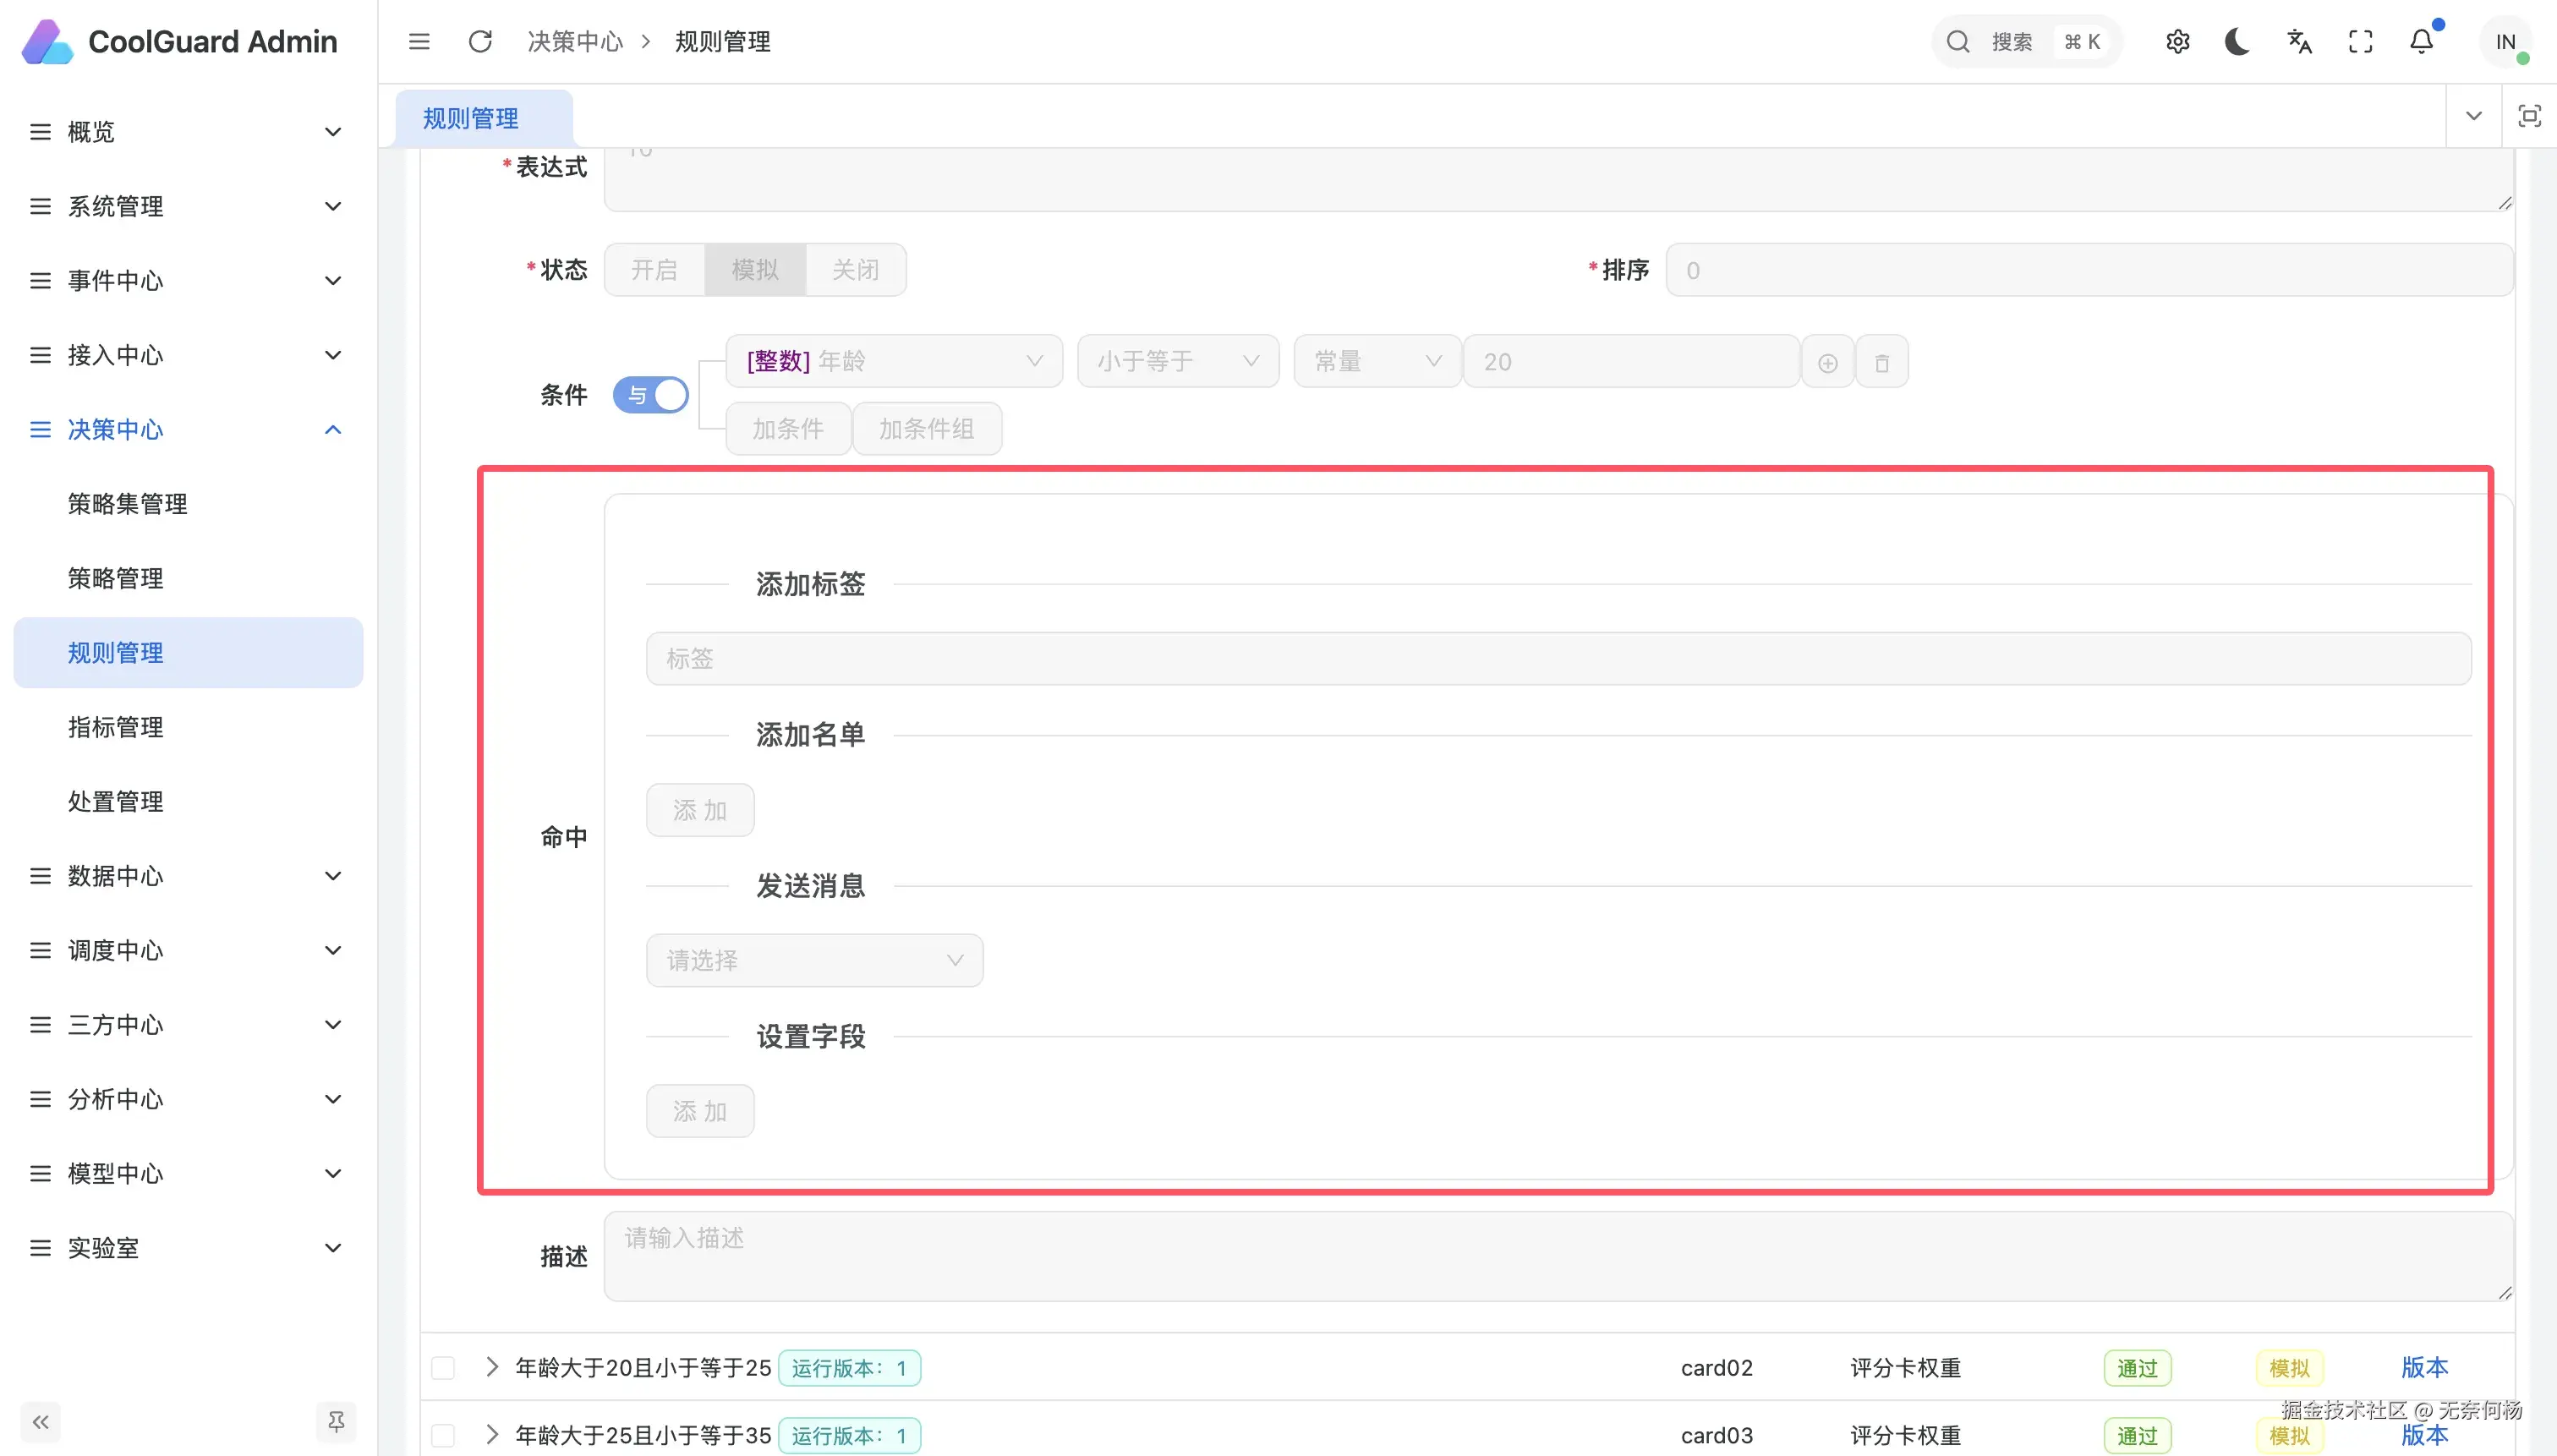Check the row checkbox for 年龄大于20且小于等于25
This screenshot has width=2557, height=1456.
click(x=443, y=1367)
